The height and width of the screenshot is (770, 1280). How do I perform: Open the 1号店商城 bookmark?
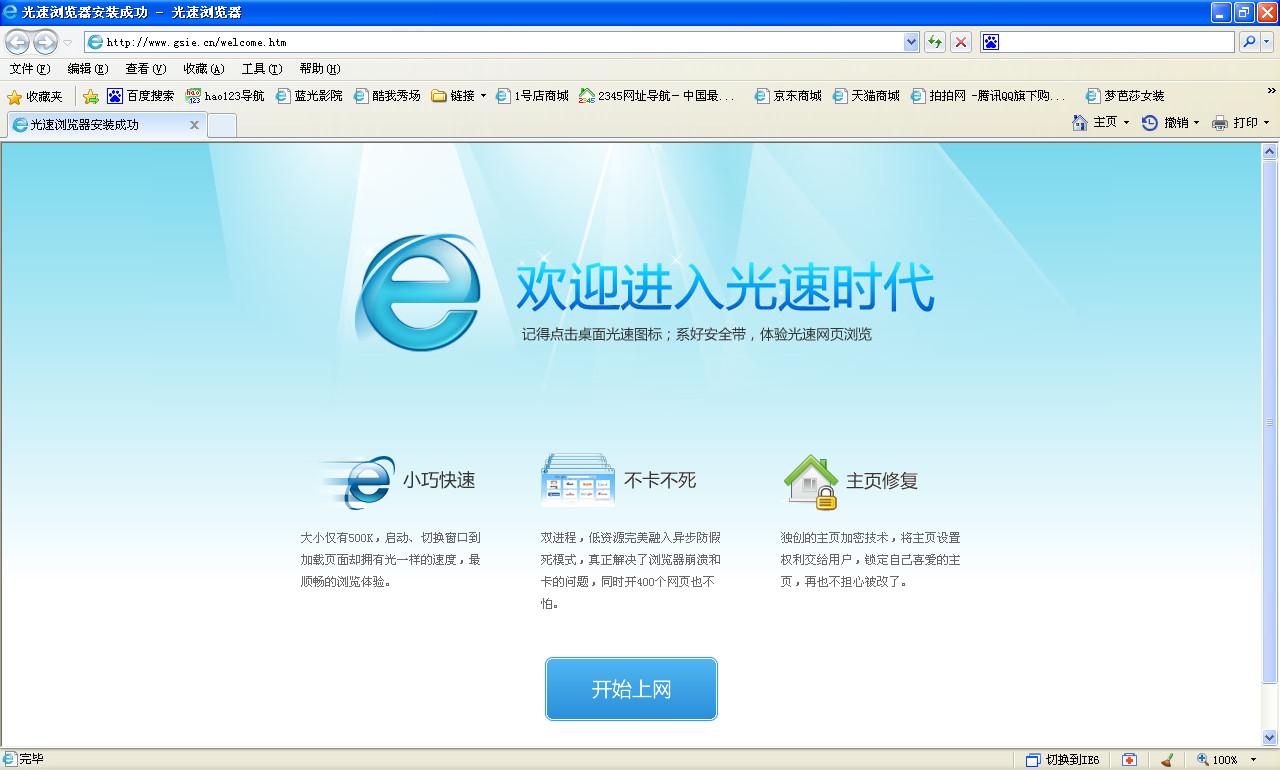tap(532, 96)
